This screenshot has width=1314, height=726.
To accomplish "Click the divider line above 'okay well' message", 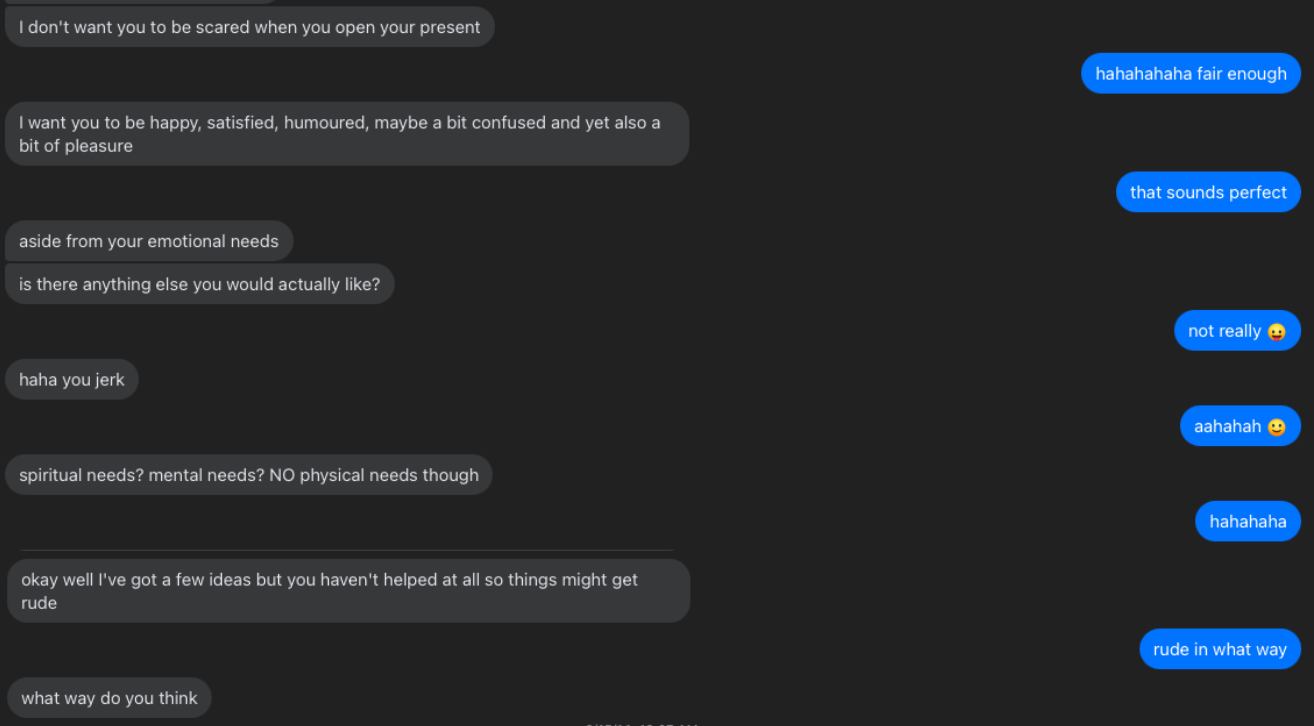I will pyautogui.click(x=347, y=550).
